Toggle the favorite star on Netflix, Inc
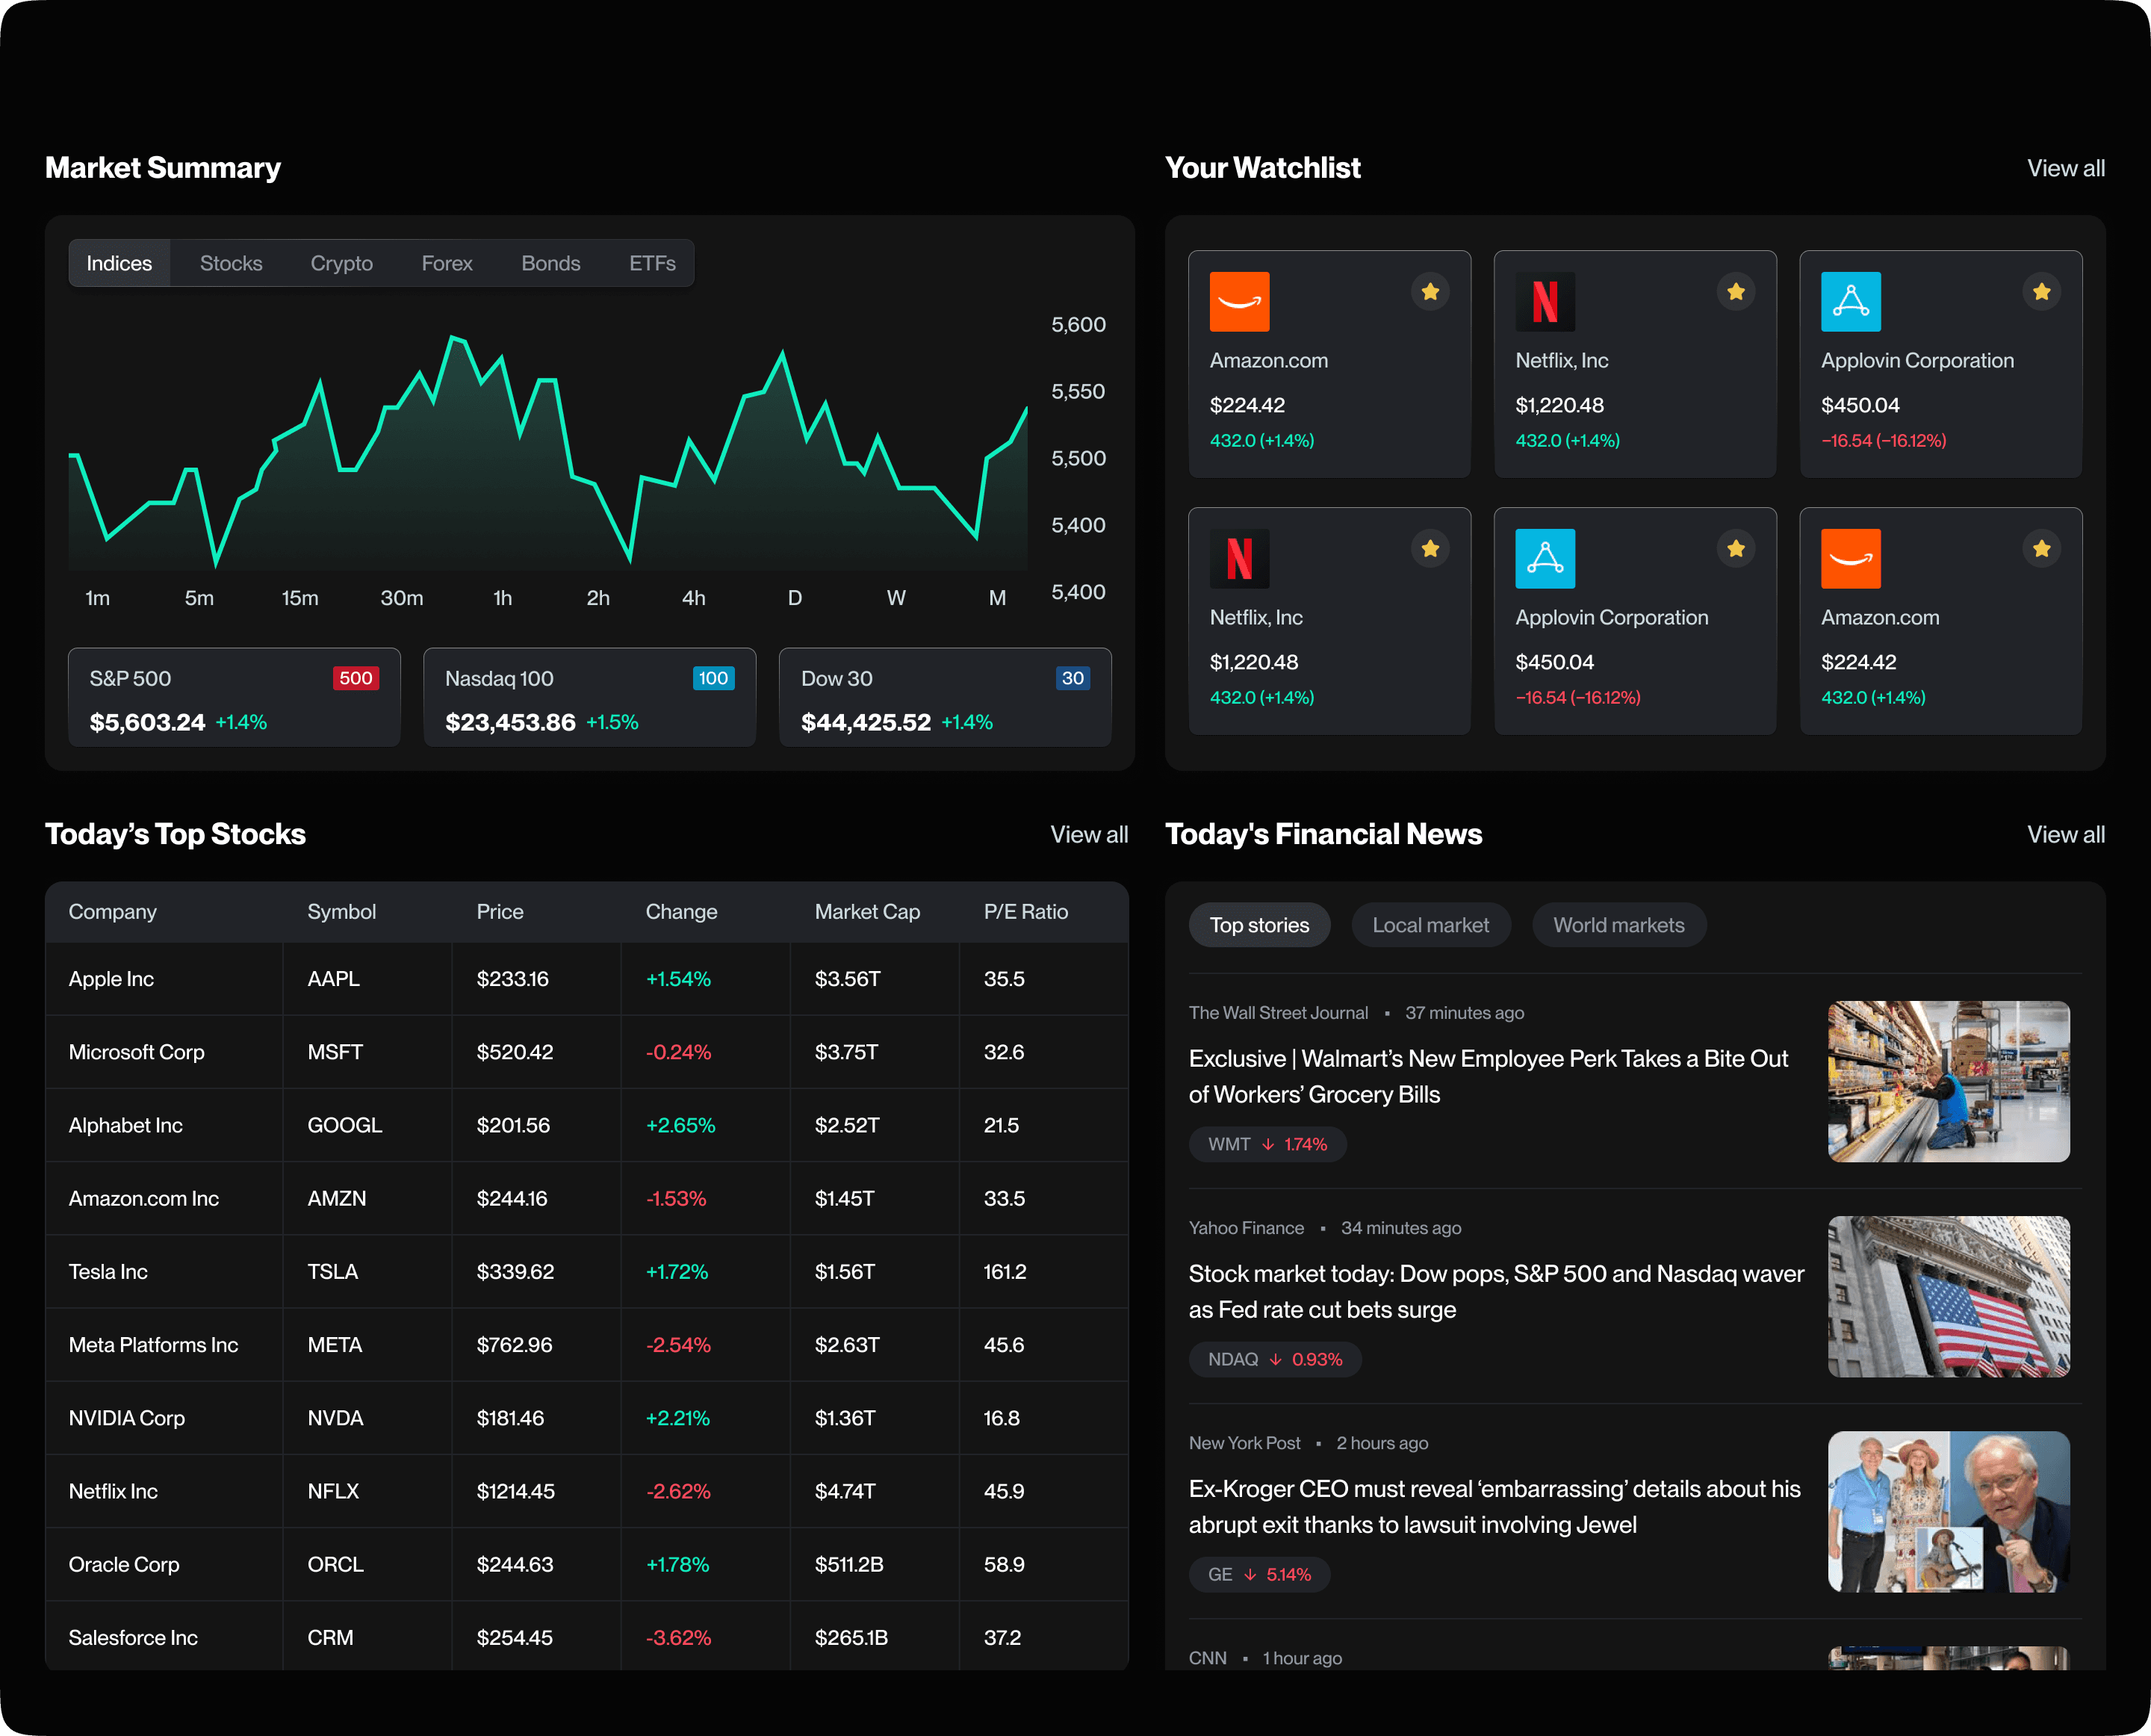Viewport: 2151px width, 1736px height. click(x=1736, y=291)
